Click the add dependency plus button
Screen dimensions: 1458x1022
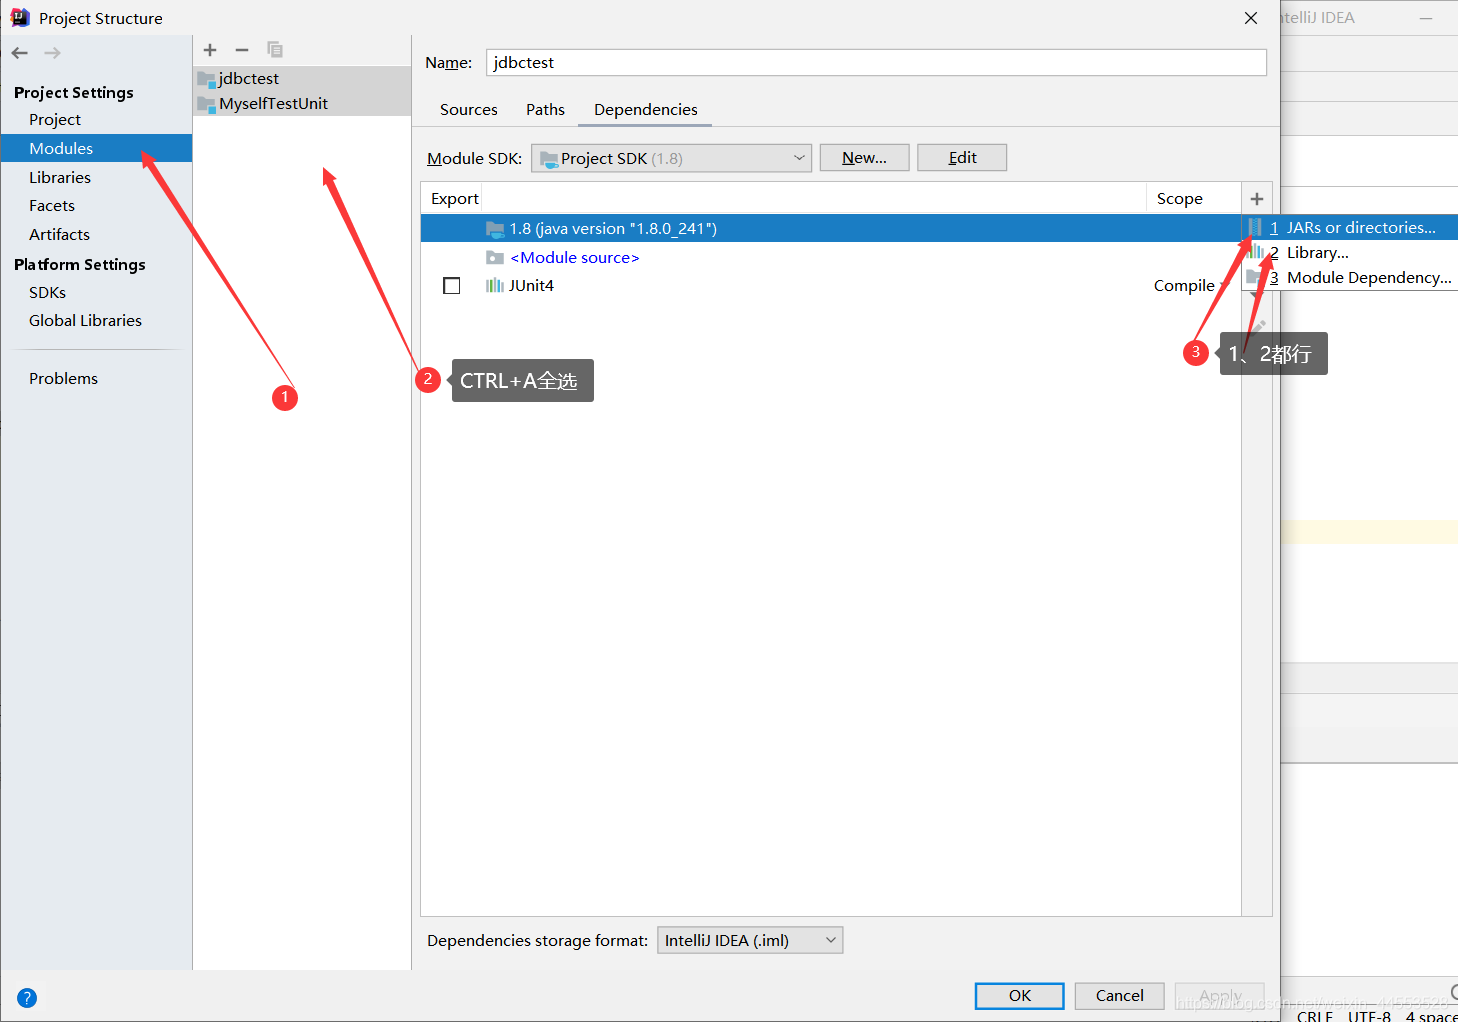click(x=1257, y=199)
